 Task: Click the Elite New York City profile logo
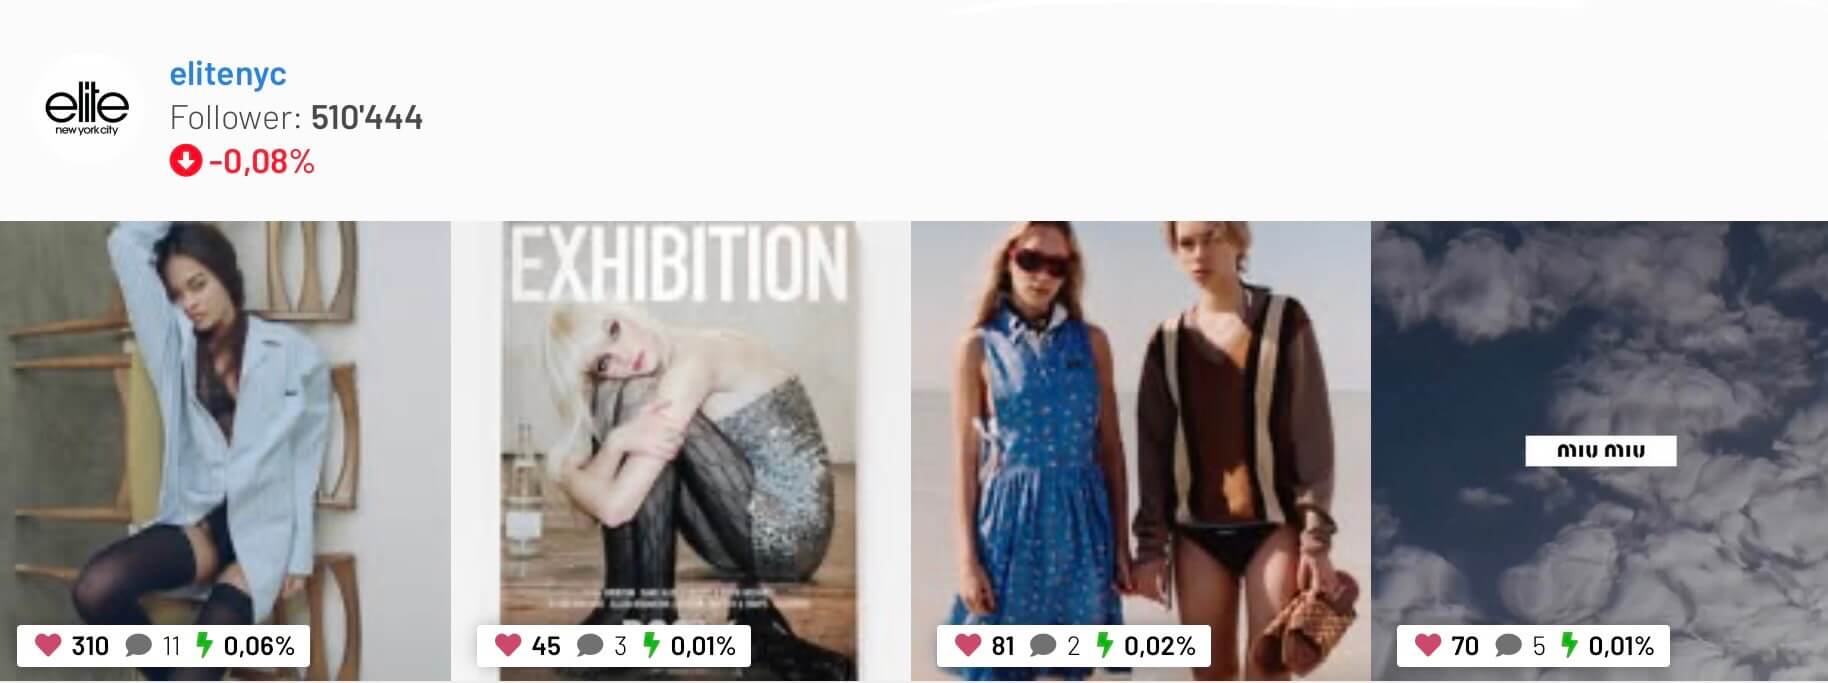(87, 107)
